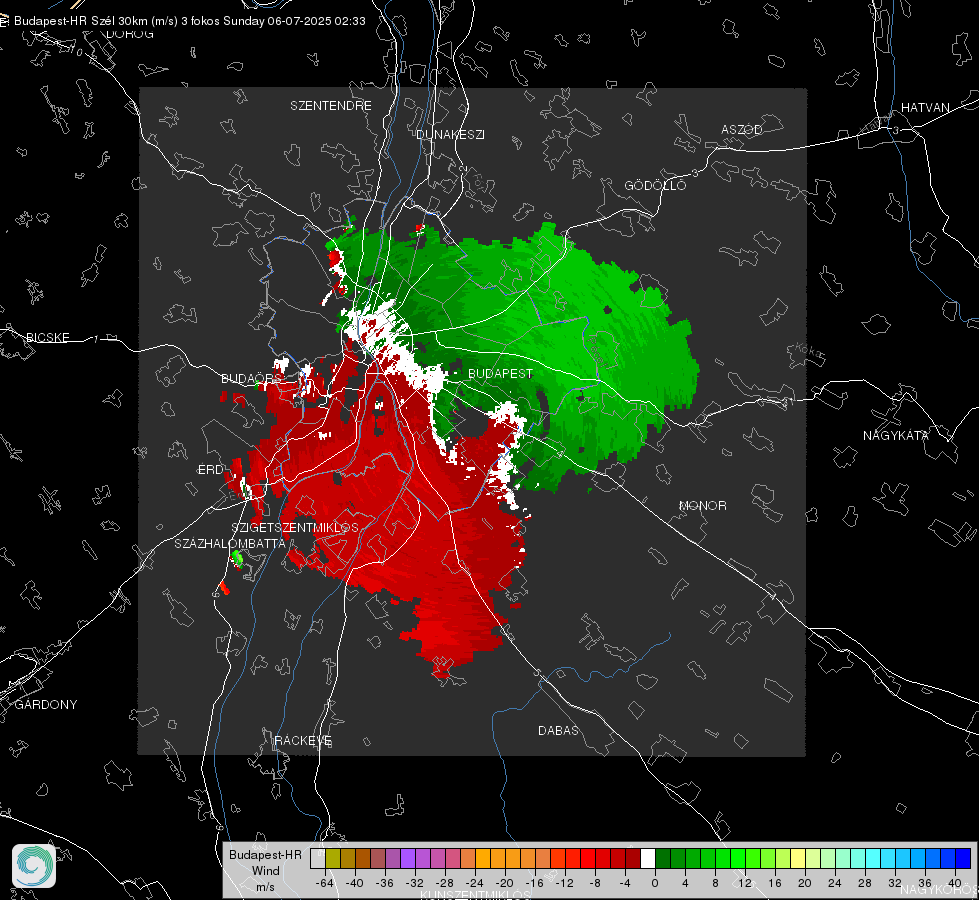Click the ASZÓD town label

pos(742,129)
